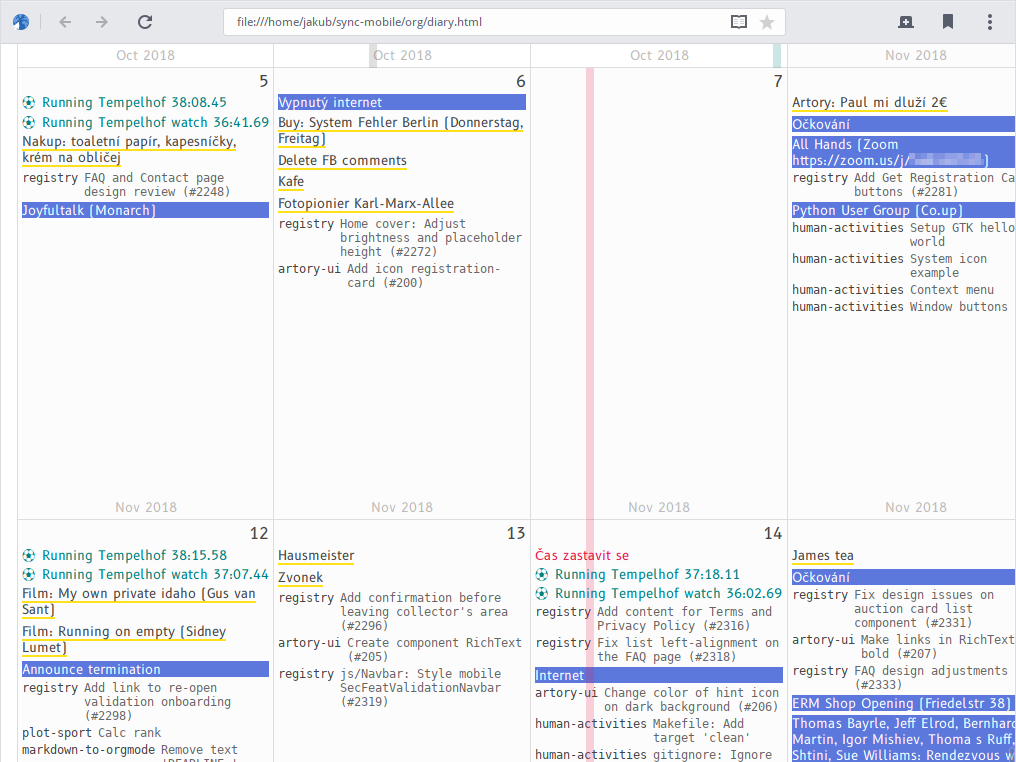Click soccer ball icon beside Running Tempelhof 37:18.11
The width and height of the screenshot is (1016, 762).
(x=542, y=574)
